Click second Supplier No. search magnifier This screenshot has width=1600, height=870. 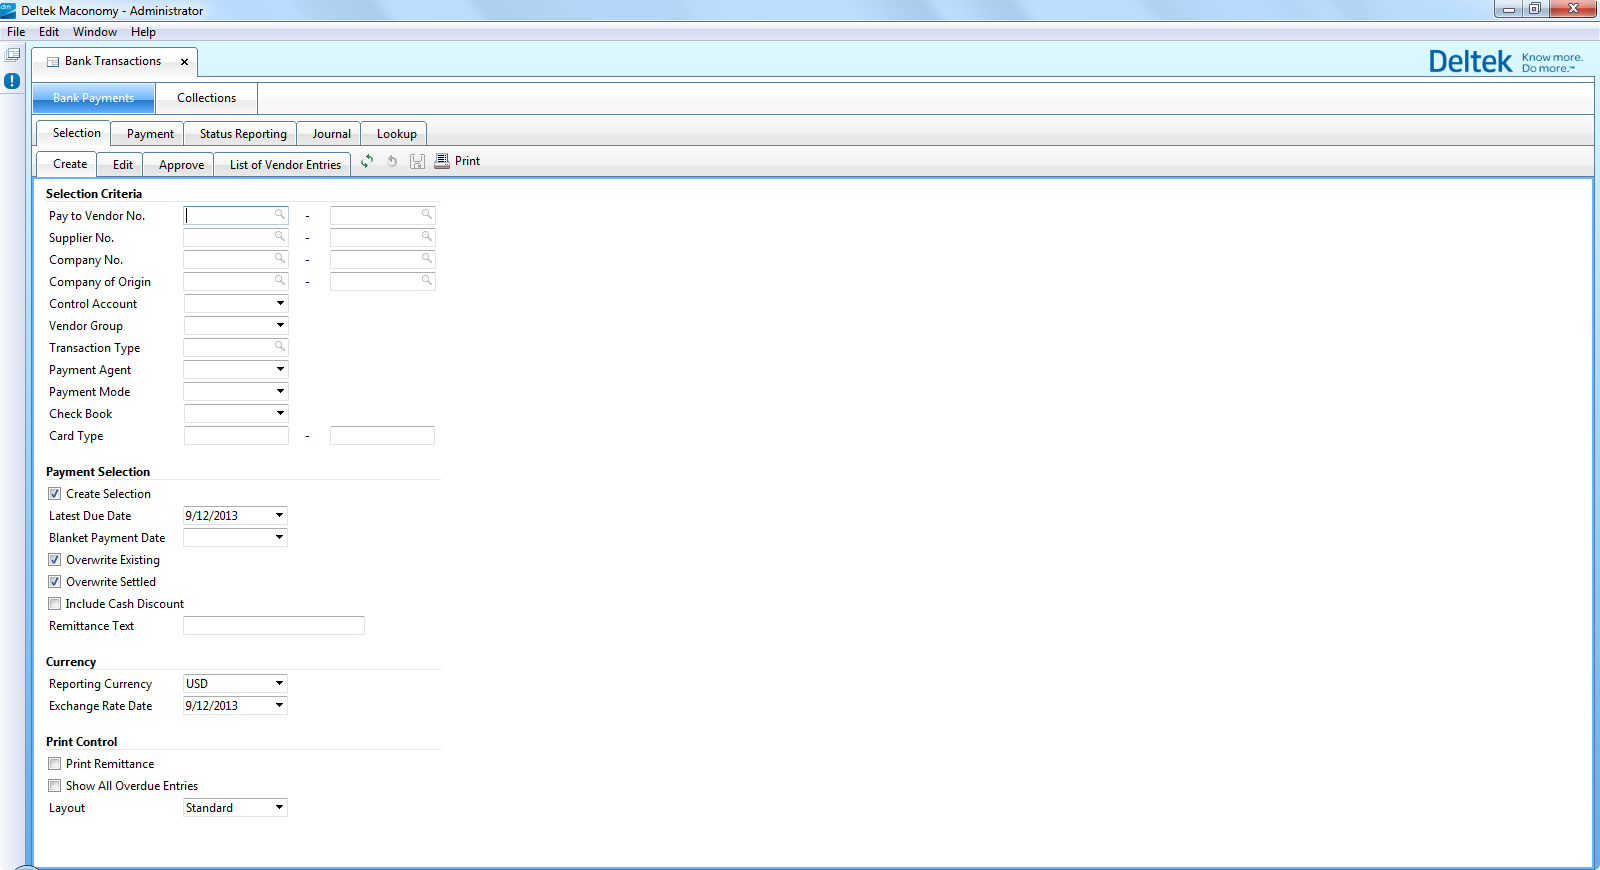coord(426,236)
